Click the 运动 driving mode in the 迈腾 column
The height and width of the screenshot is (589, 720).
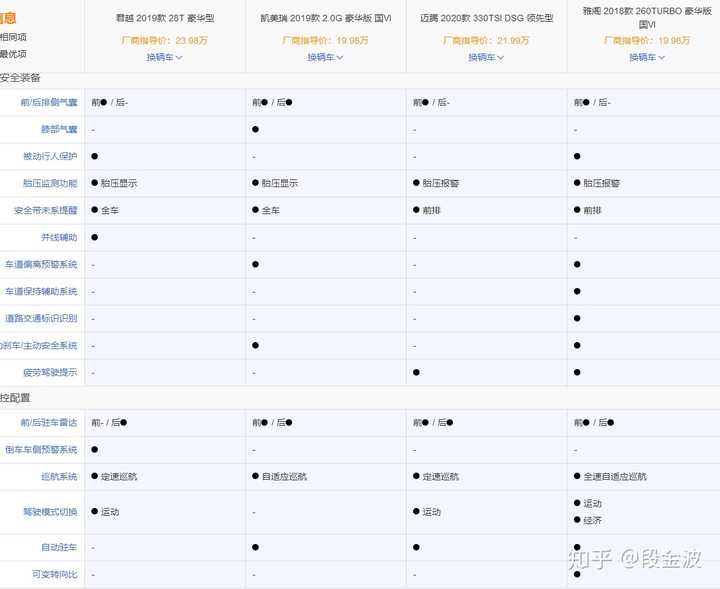pyautogui.click(x=427, y=511)
